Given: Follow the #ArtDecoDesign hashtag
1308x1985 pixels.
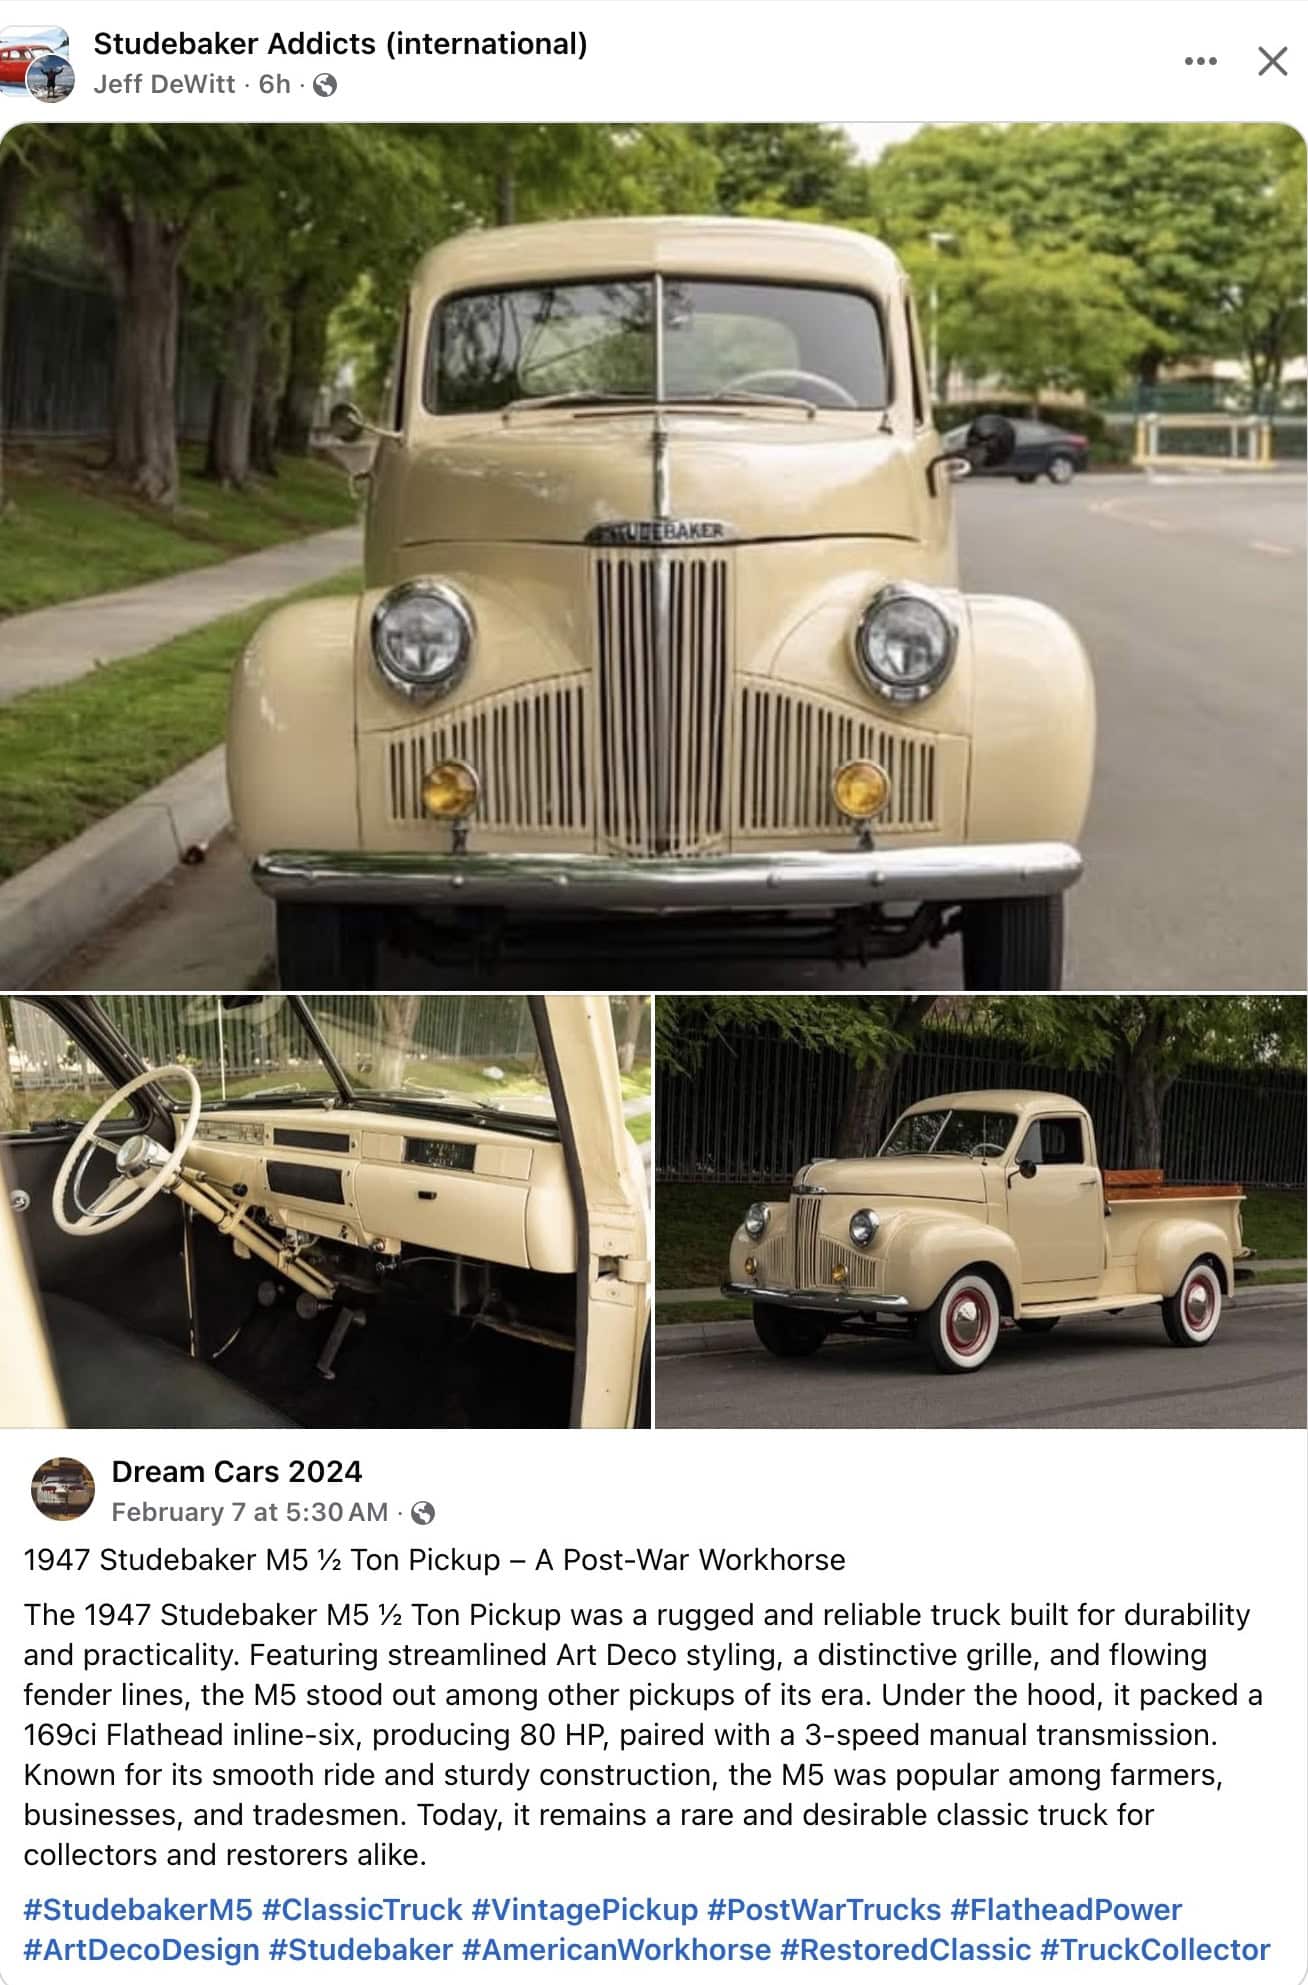Looking at the screenshot, I should pos(142,1950).
